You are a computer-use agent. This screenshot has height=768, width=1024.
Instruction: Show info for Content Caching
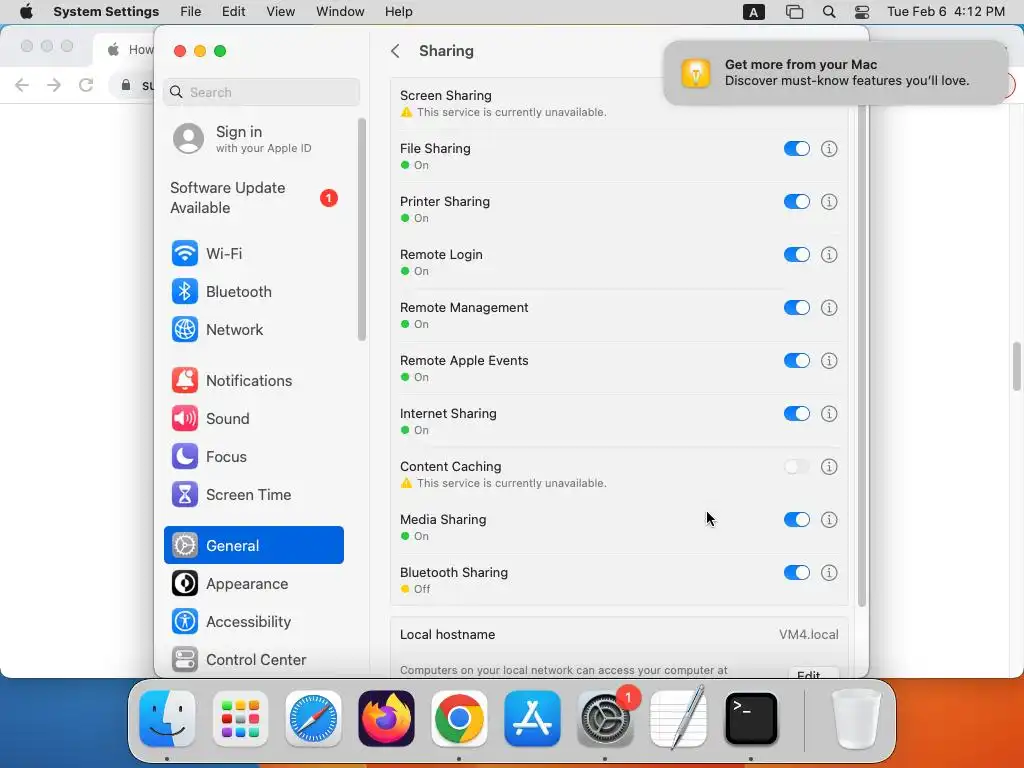click(x=829, y=466)
